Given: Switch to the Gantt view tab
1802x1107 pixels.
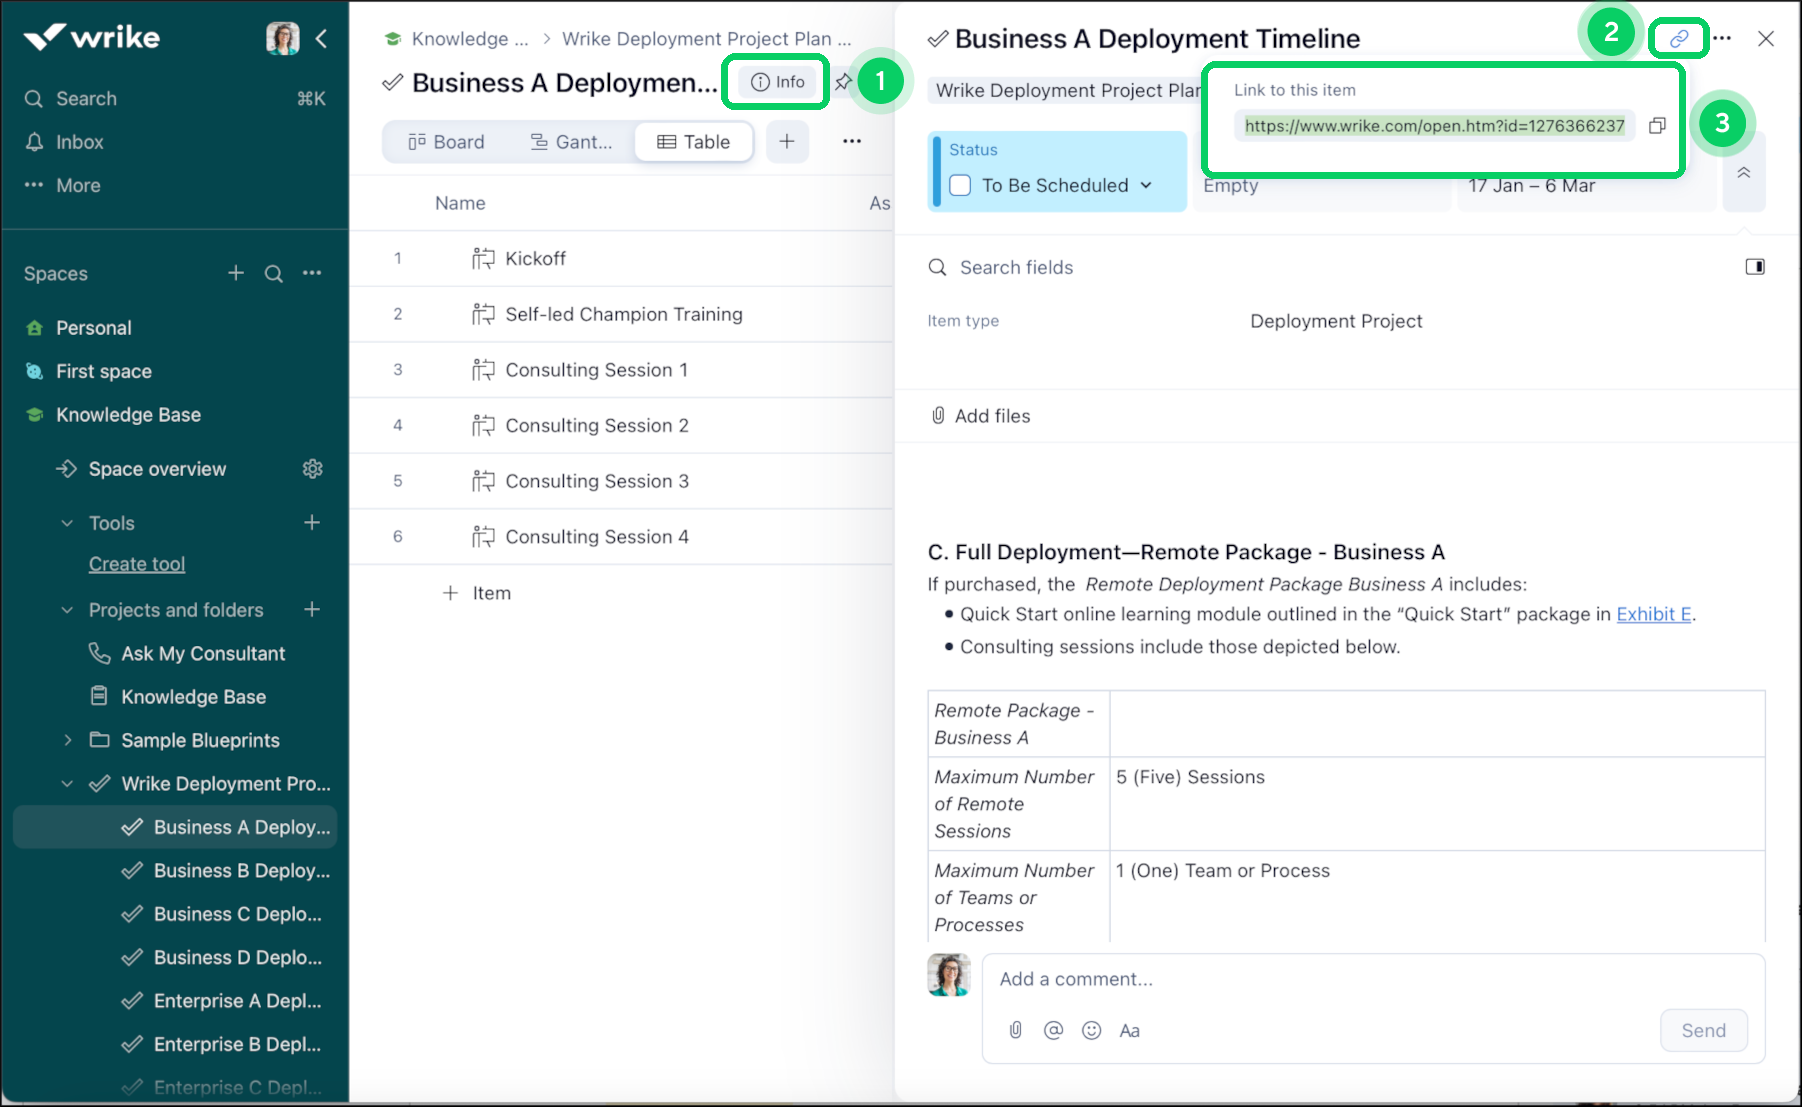Looking at the screenshot, I should 571,141.
